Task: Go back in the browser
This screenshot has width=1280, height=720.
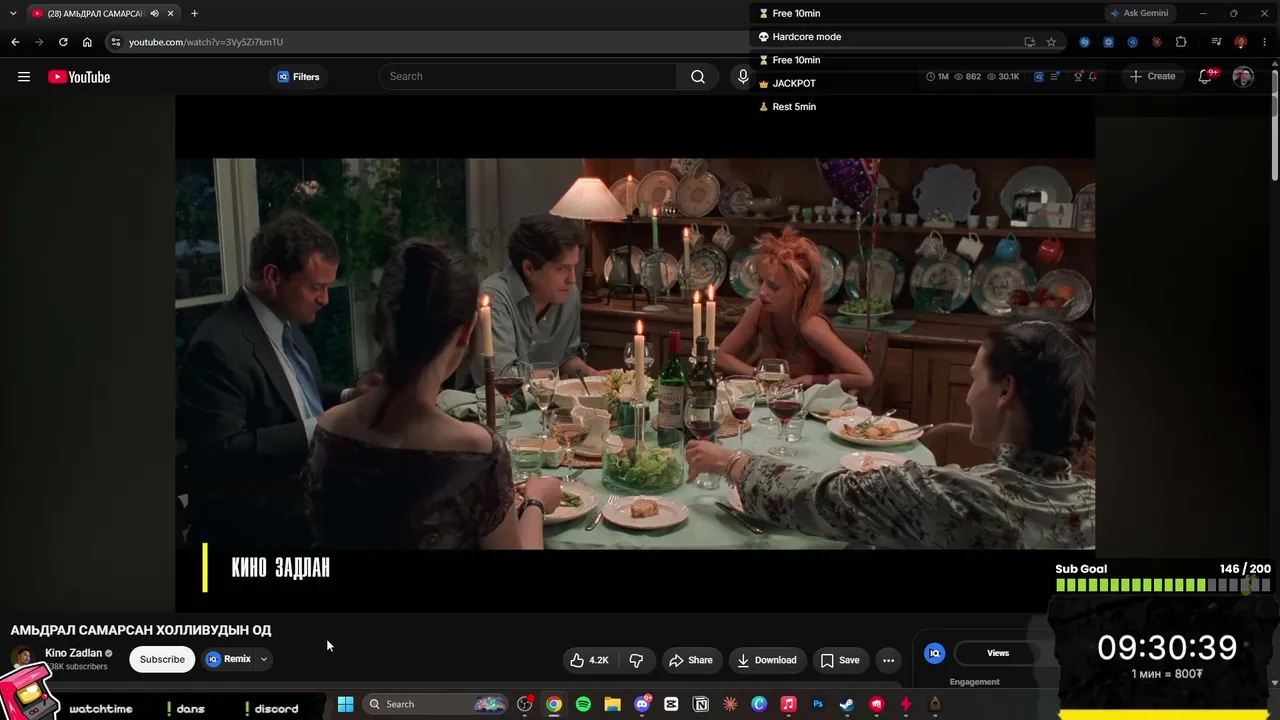Action: coord(15,42)
